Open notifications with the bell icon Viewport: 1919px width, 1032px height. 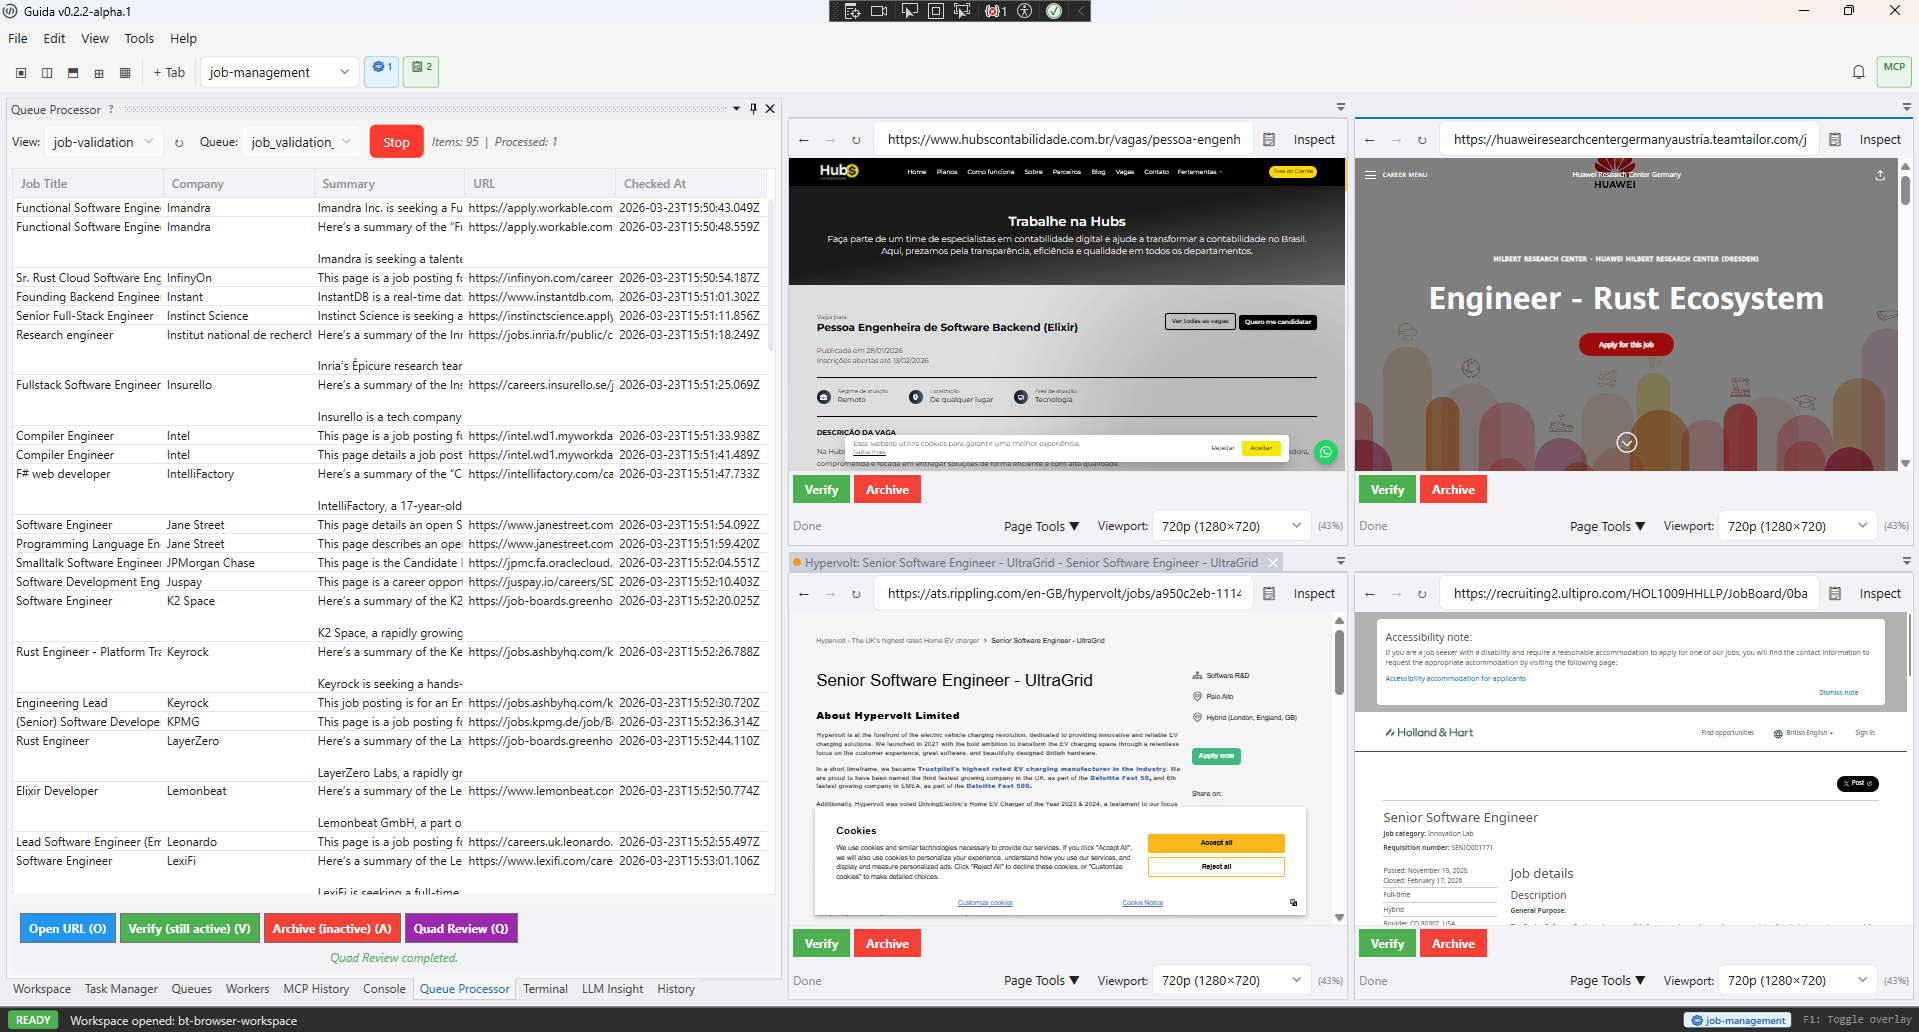coord(1858,72)
